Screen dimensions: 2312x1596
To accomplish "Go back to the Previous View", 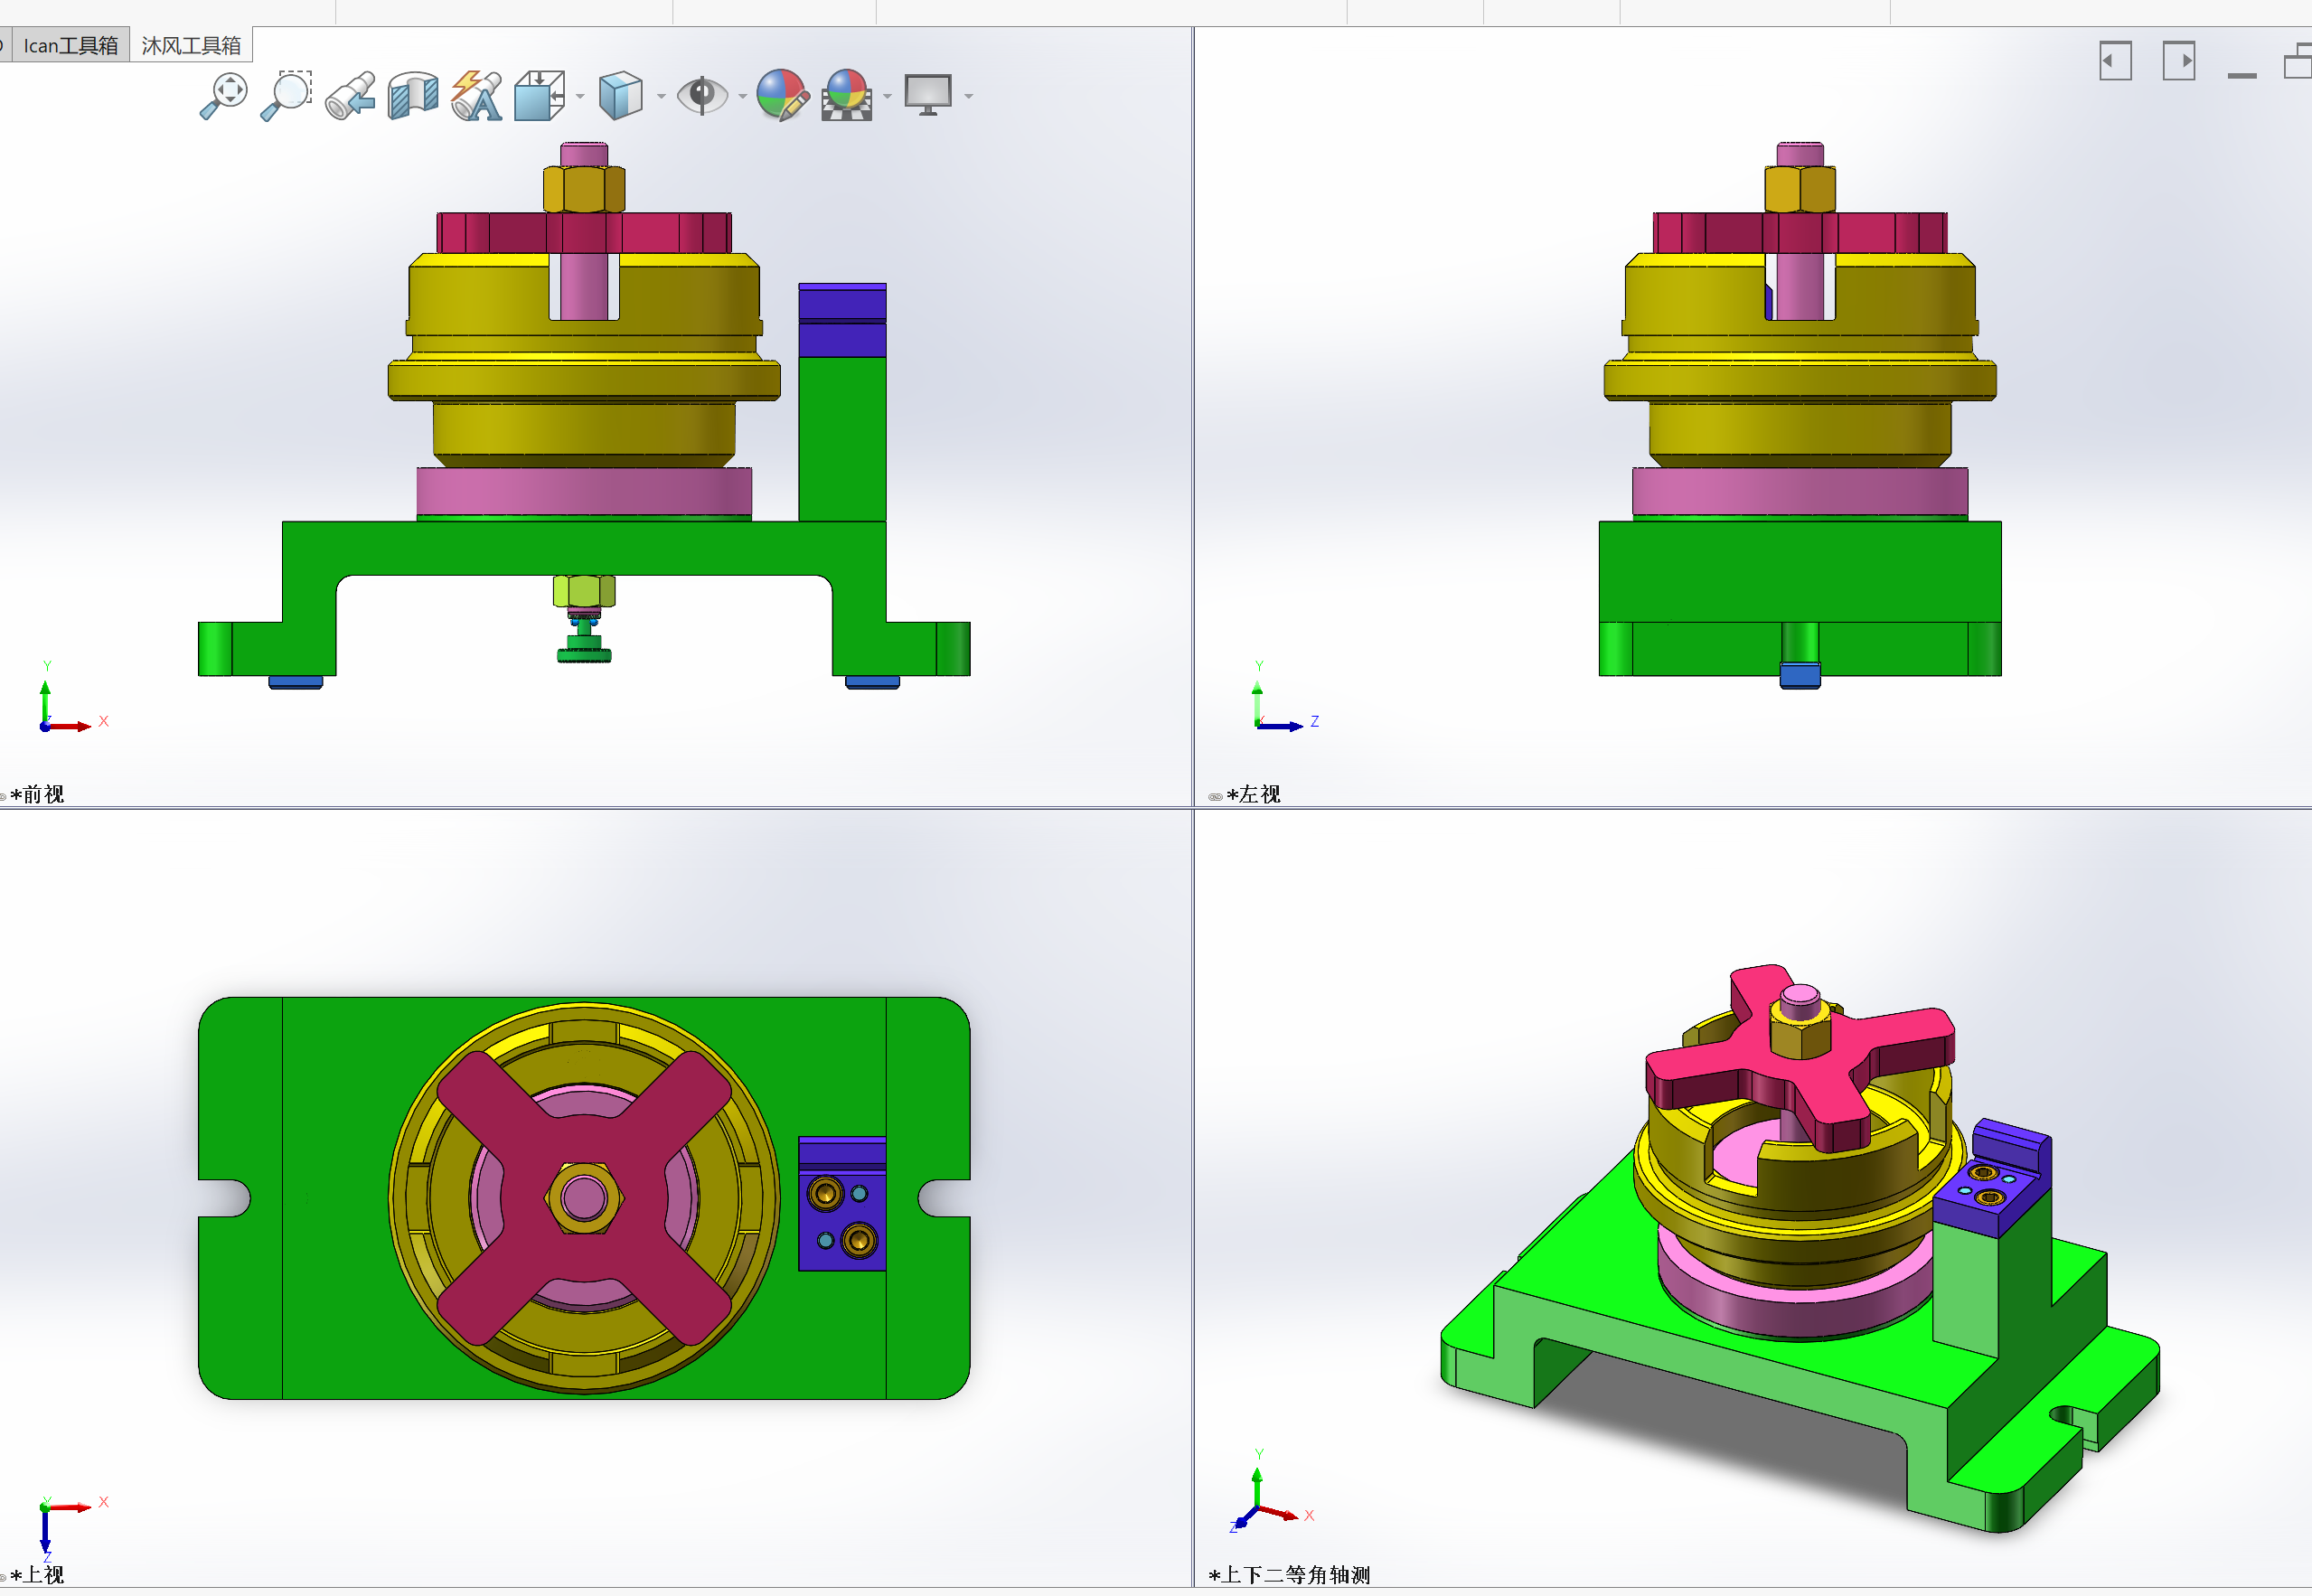I will [350, 96].
